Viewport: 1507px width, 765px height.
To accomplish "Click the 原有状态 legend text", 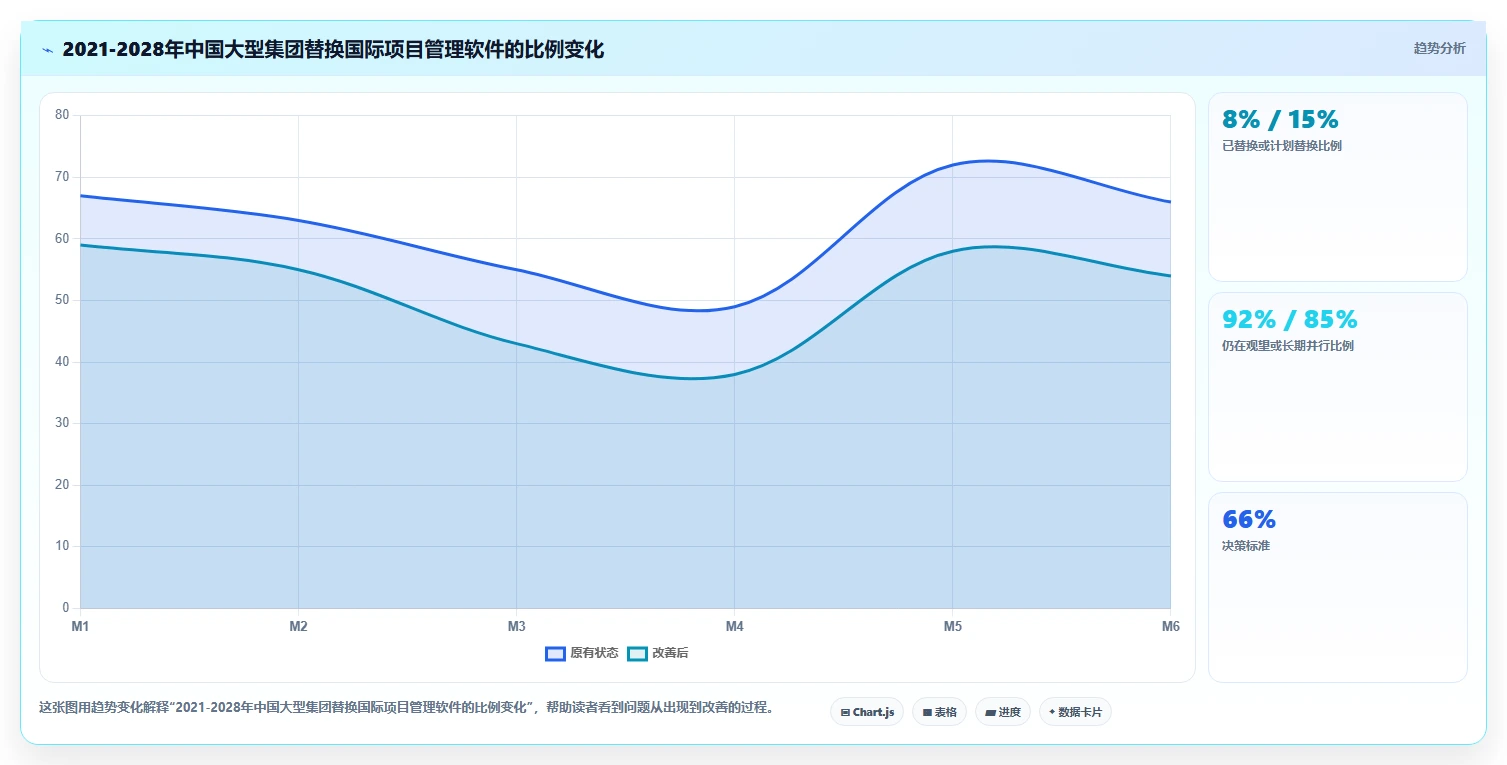I will [594, 654].
